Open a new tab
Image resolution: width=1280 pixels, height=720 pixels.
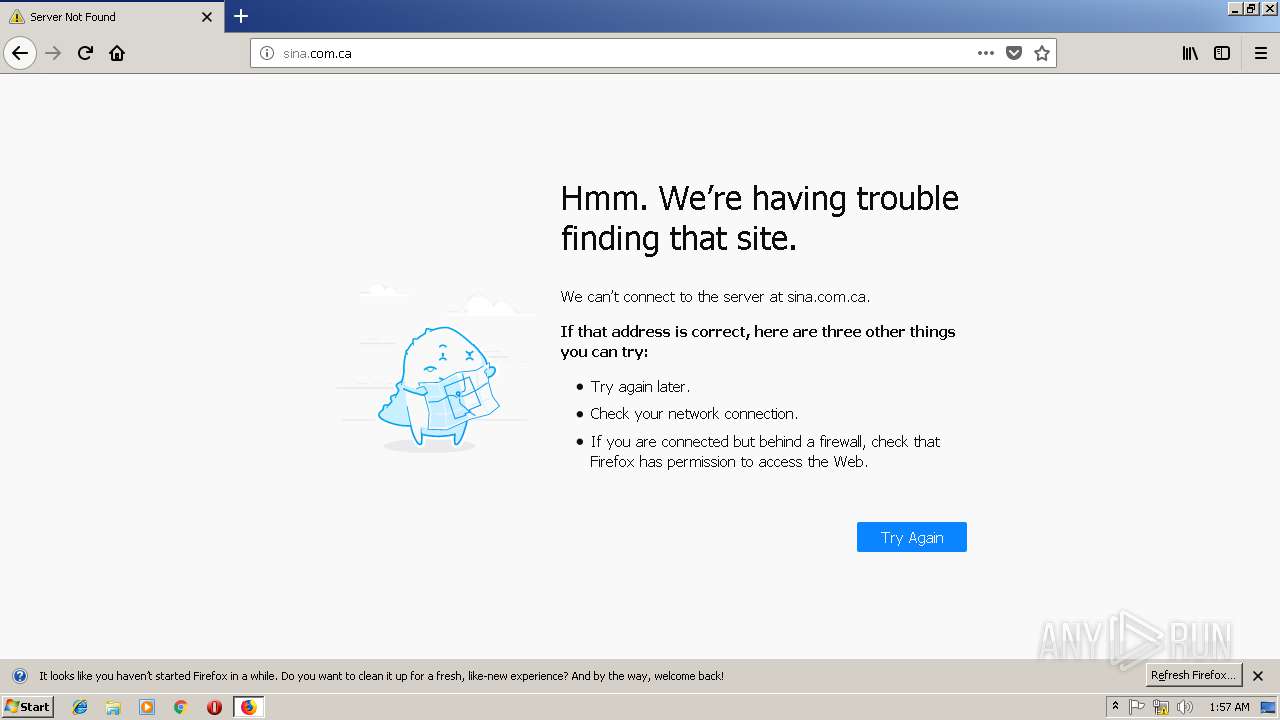(241, 16)
